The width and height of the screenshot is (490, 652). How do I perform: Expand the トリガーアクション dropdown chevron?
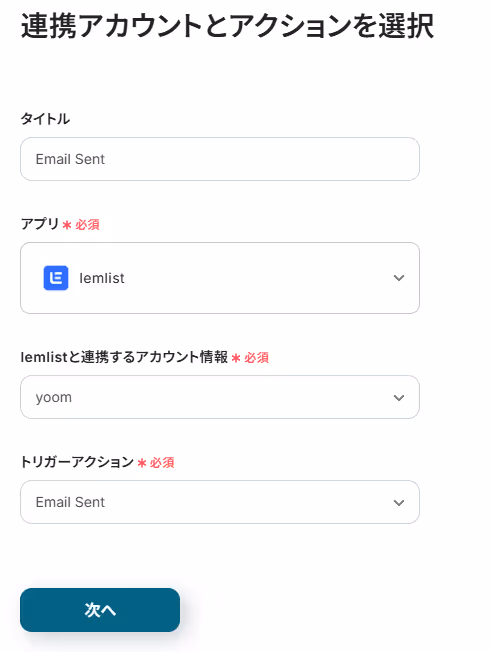[x=399, y=503]
